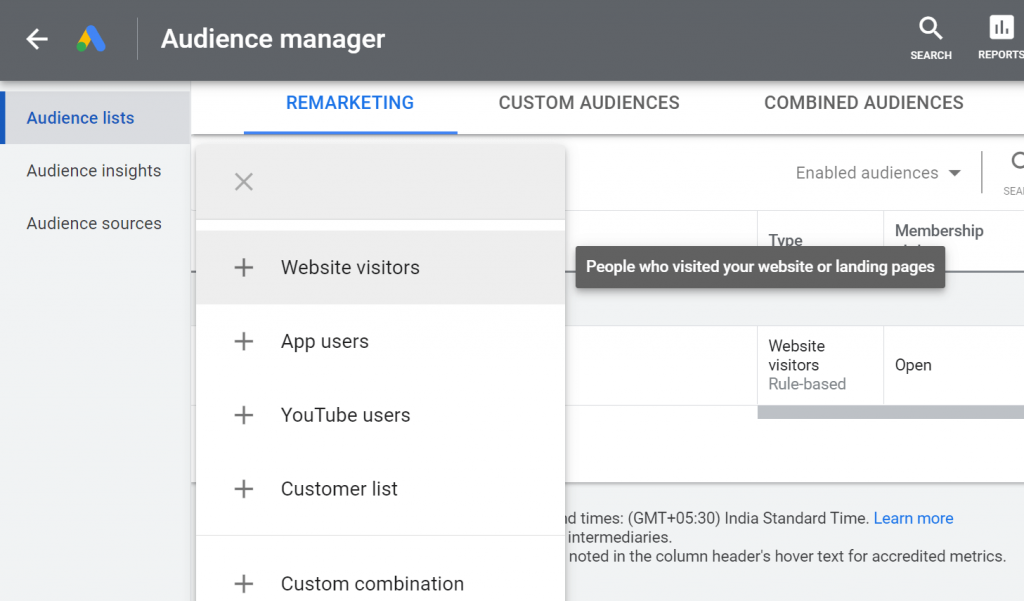Choose Website visitors audience option
The height and width of the screenshot is (601, 1024).
[381, 267]
